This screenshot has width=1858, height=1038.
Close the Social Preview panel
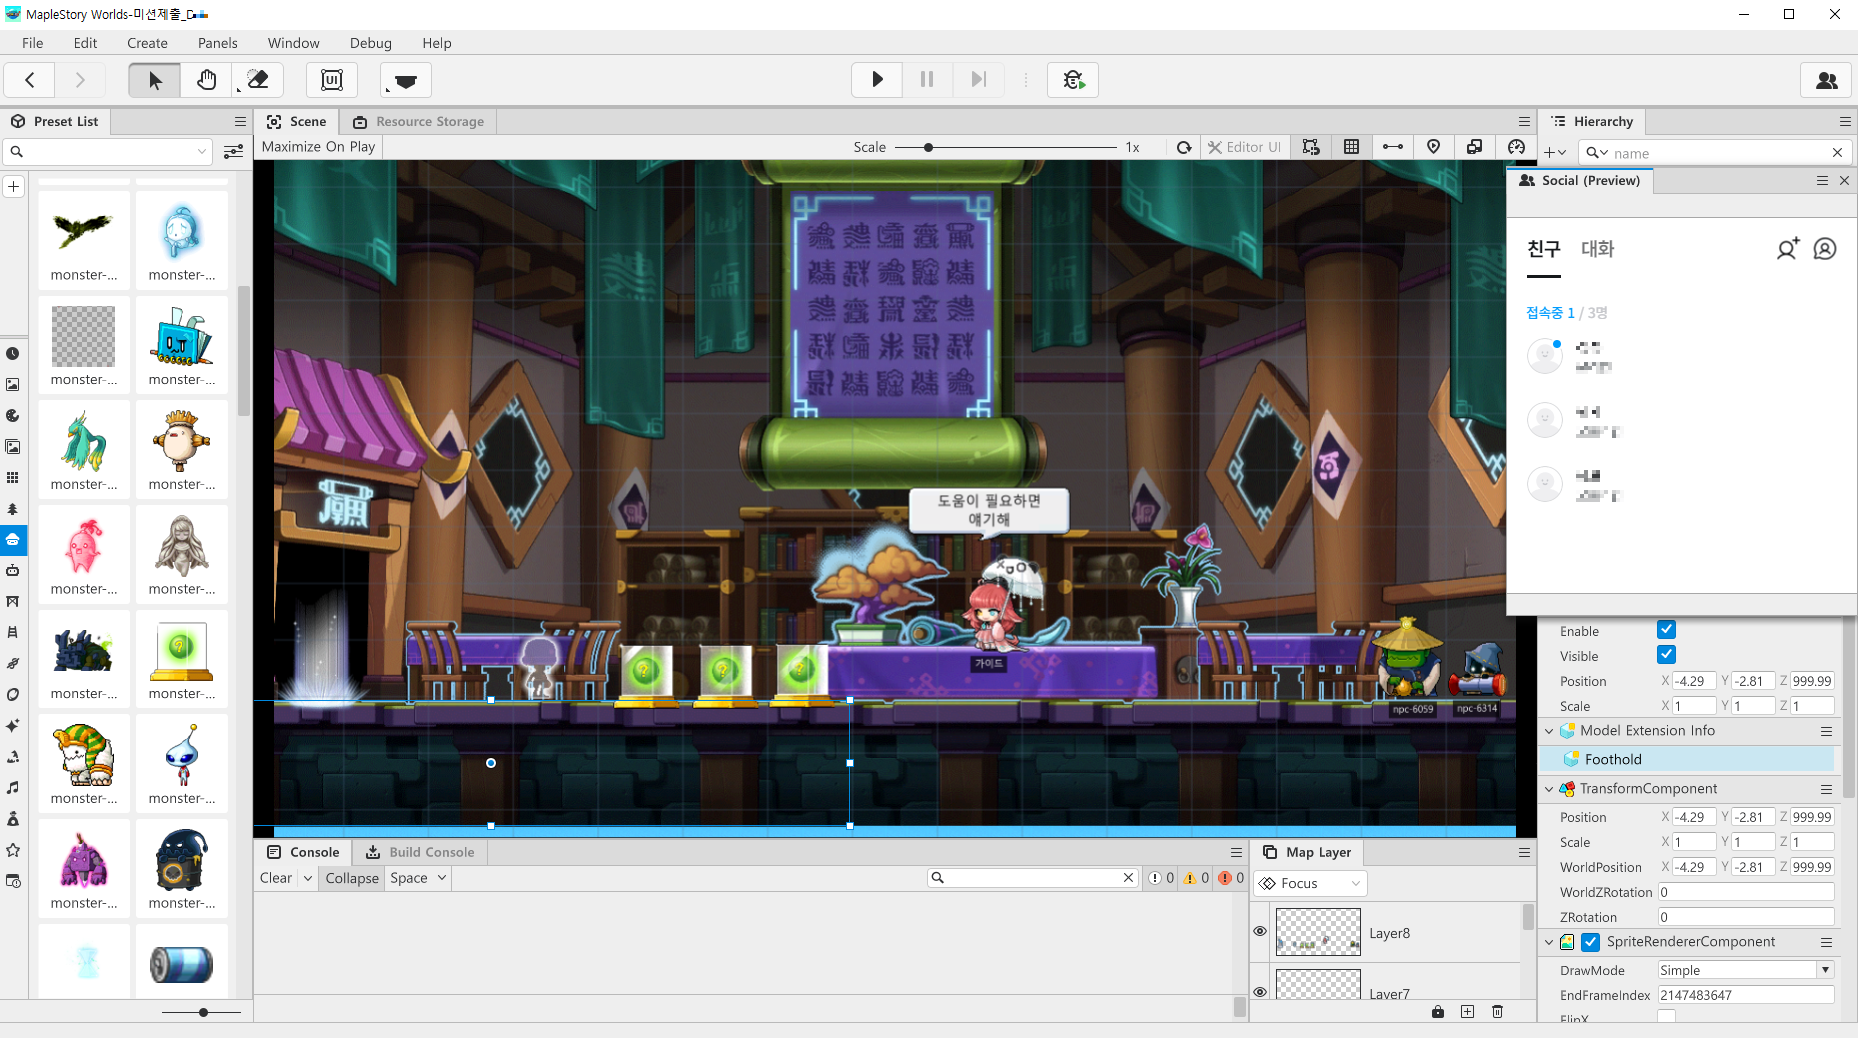(x=1845, y=181)
